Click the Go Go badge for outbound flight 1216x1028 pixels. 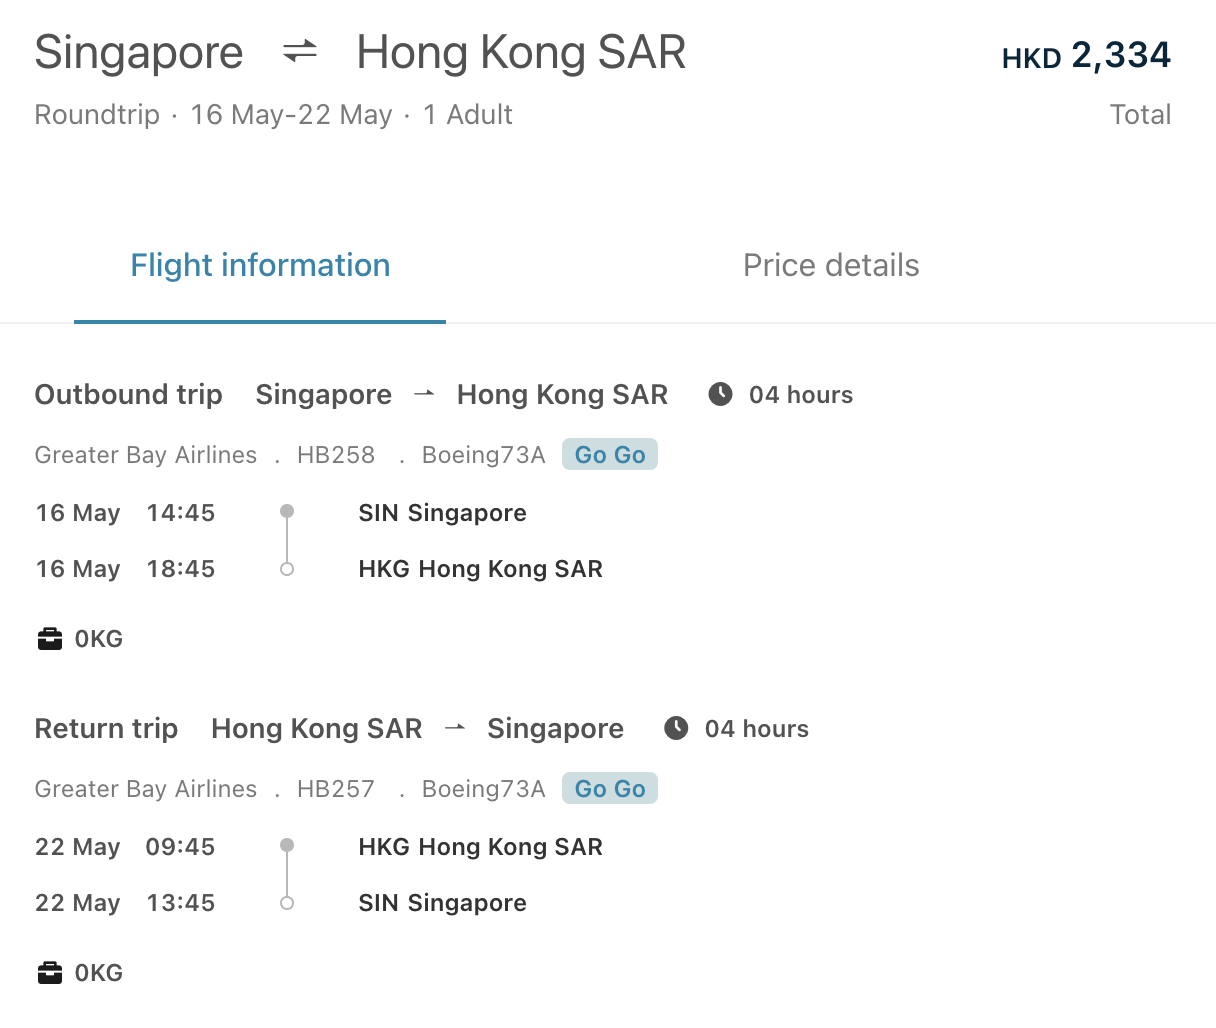[x=609, y=454]
